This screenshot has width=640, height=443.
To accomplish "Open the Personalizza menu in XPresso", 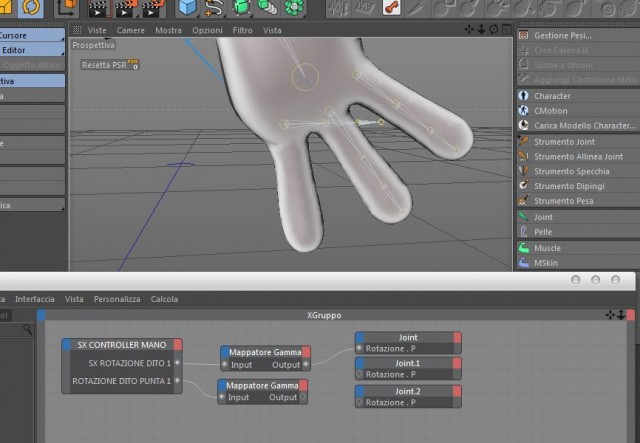I will pos(117,299).
